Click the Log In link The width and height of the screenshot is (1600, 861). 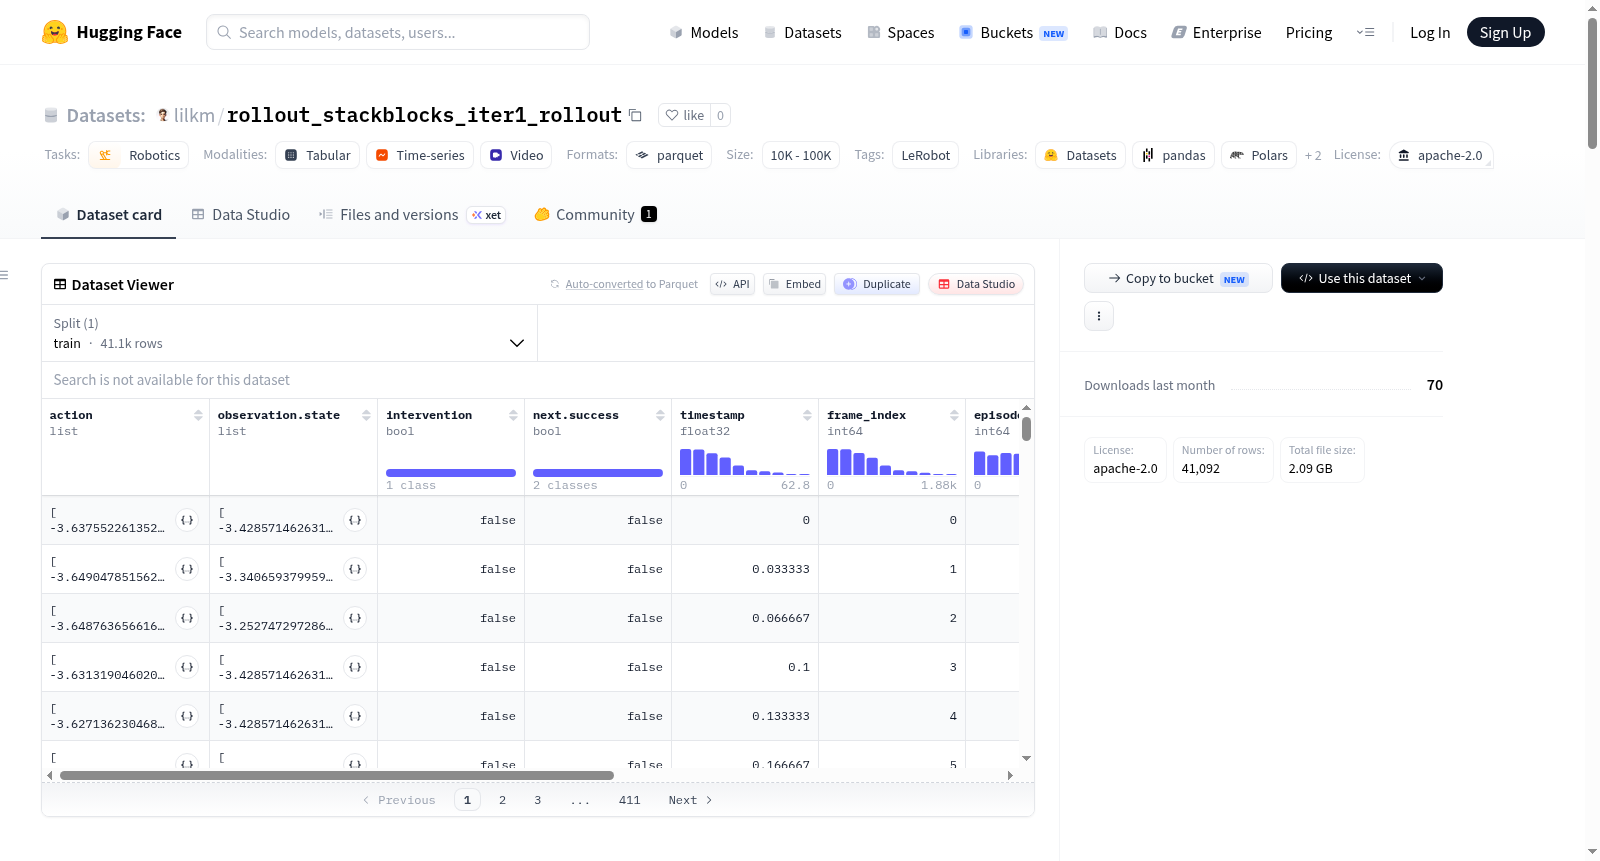[1430, 32]
